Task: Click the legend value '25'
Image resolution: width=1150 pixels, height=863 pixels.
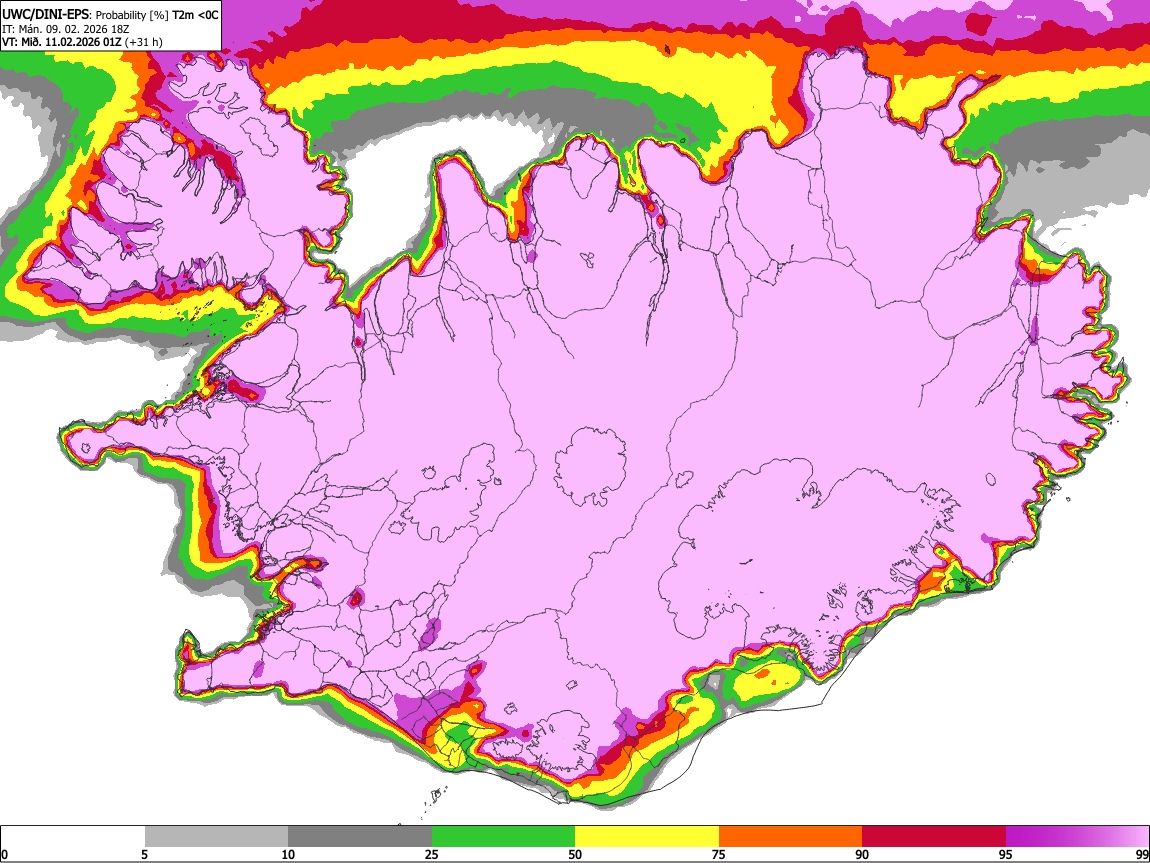Action: point(432,855)
